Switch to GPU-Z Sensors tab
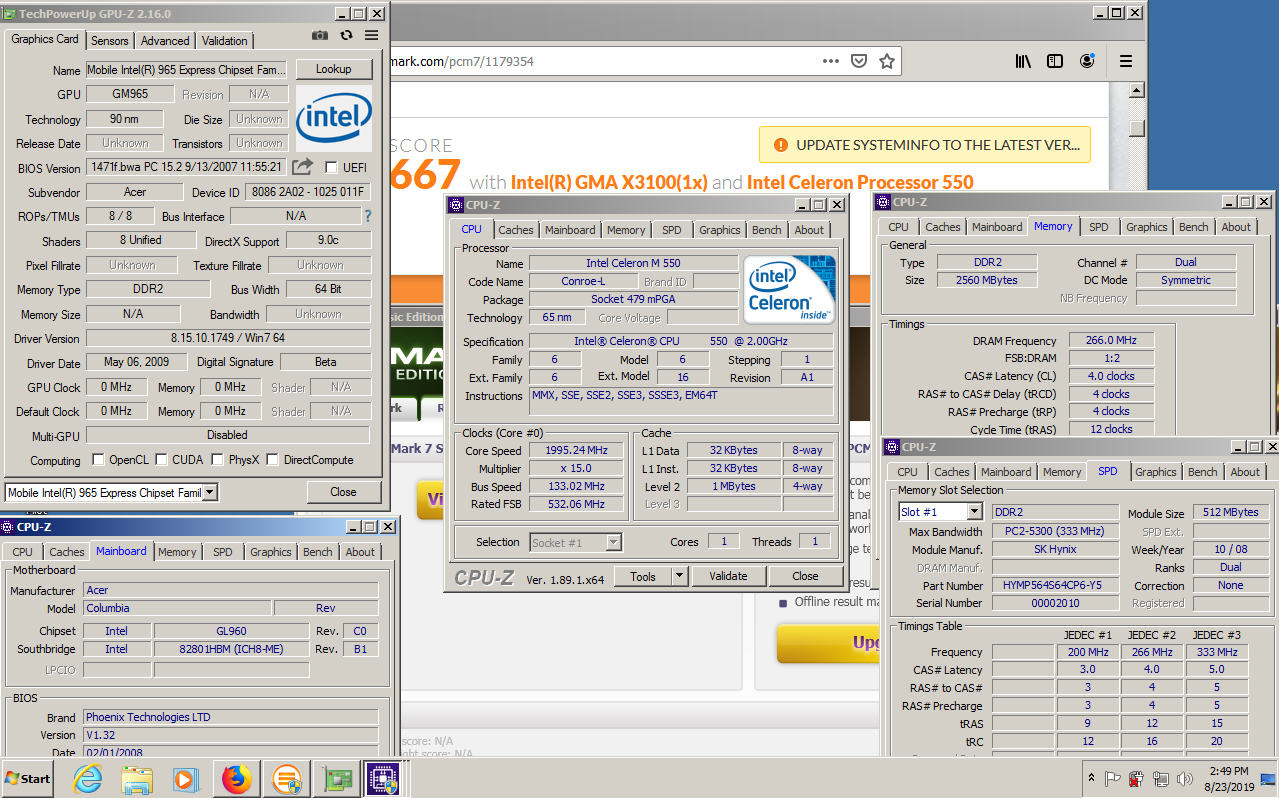 [x=109, y=41]
